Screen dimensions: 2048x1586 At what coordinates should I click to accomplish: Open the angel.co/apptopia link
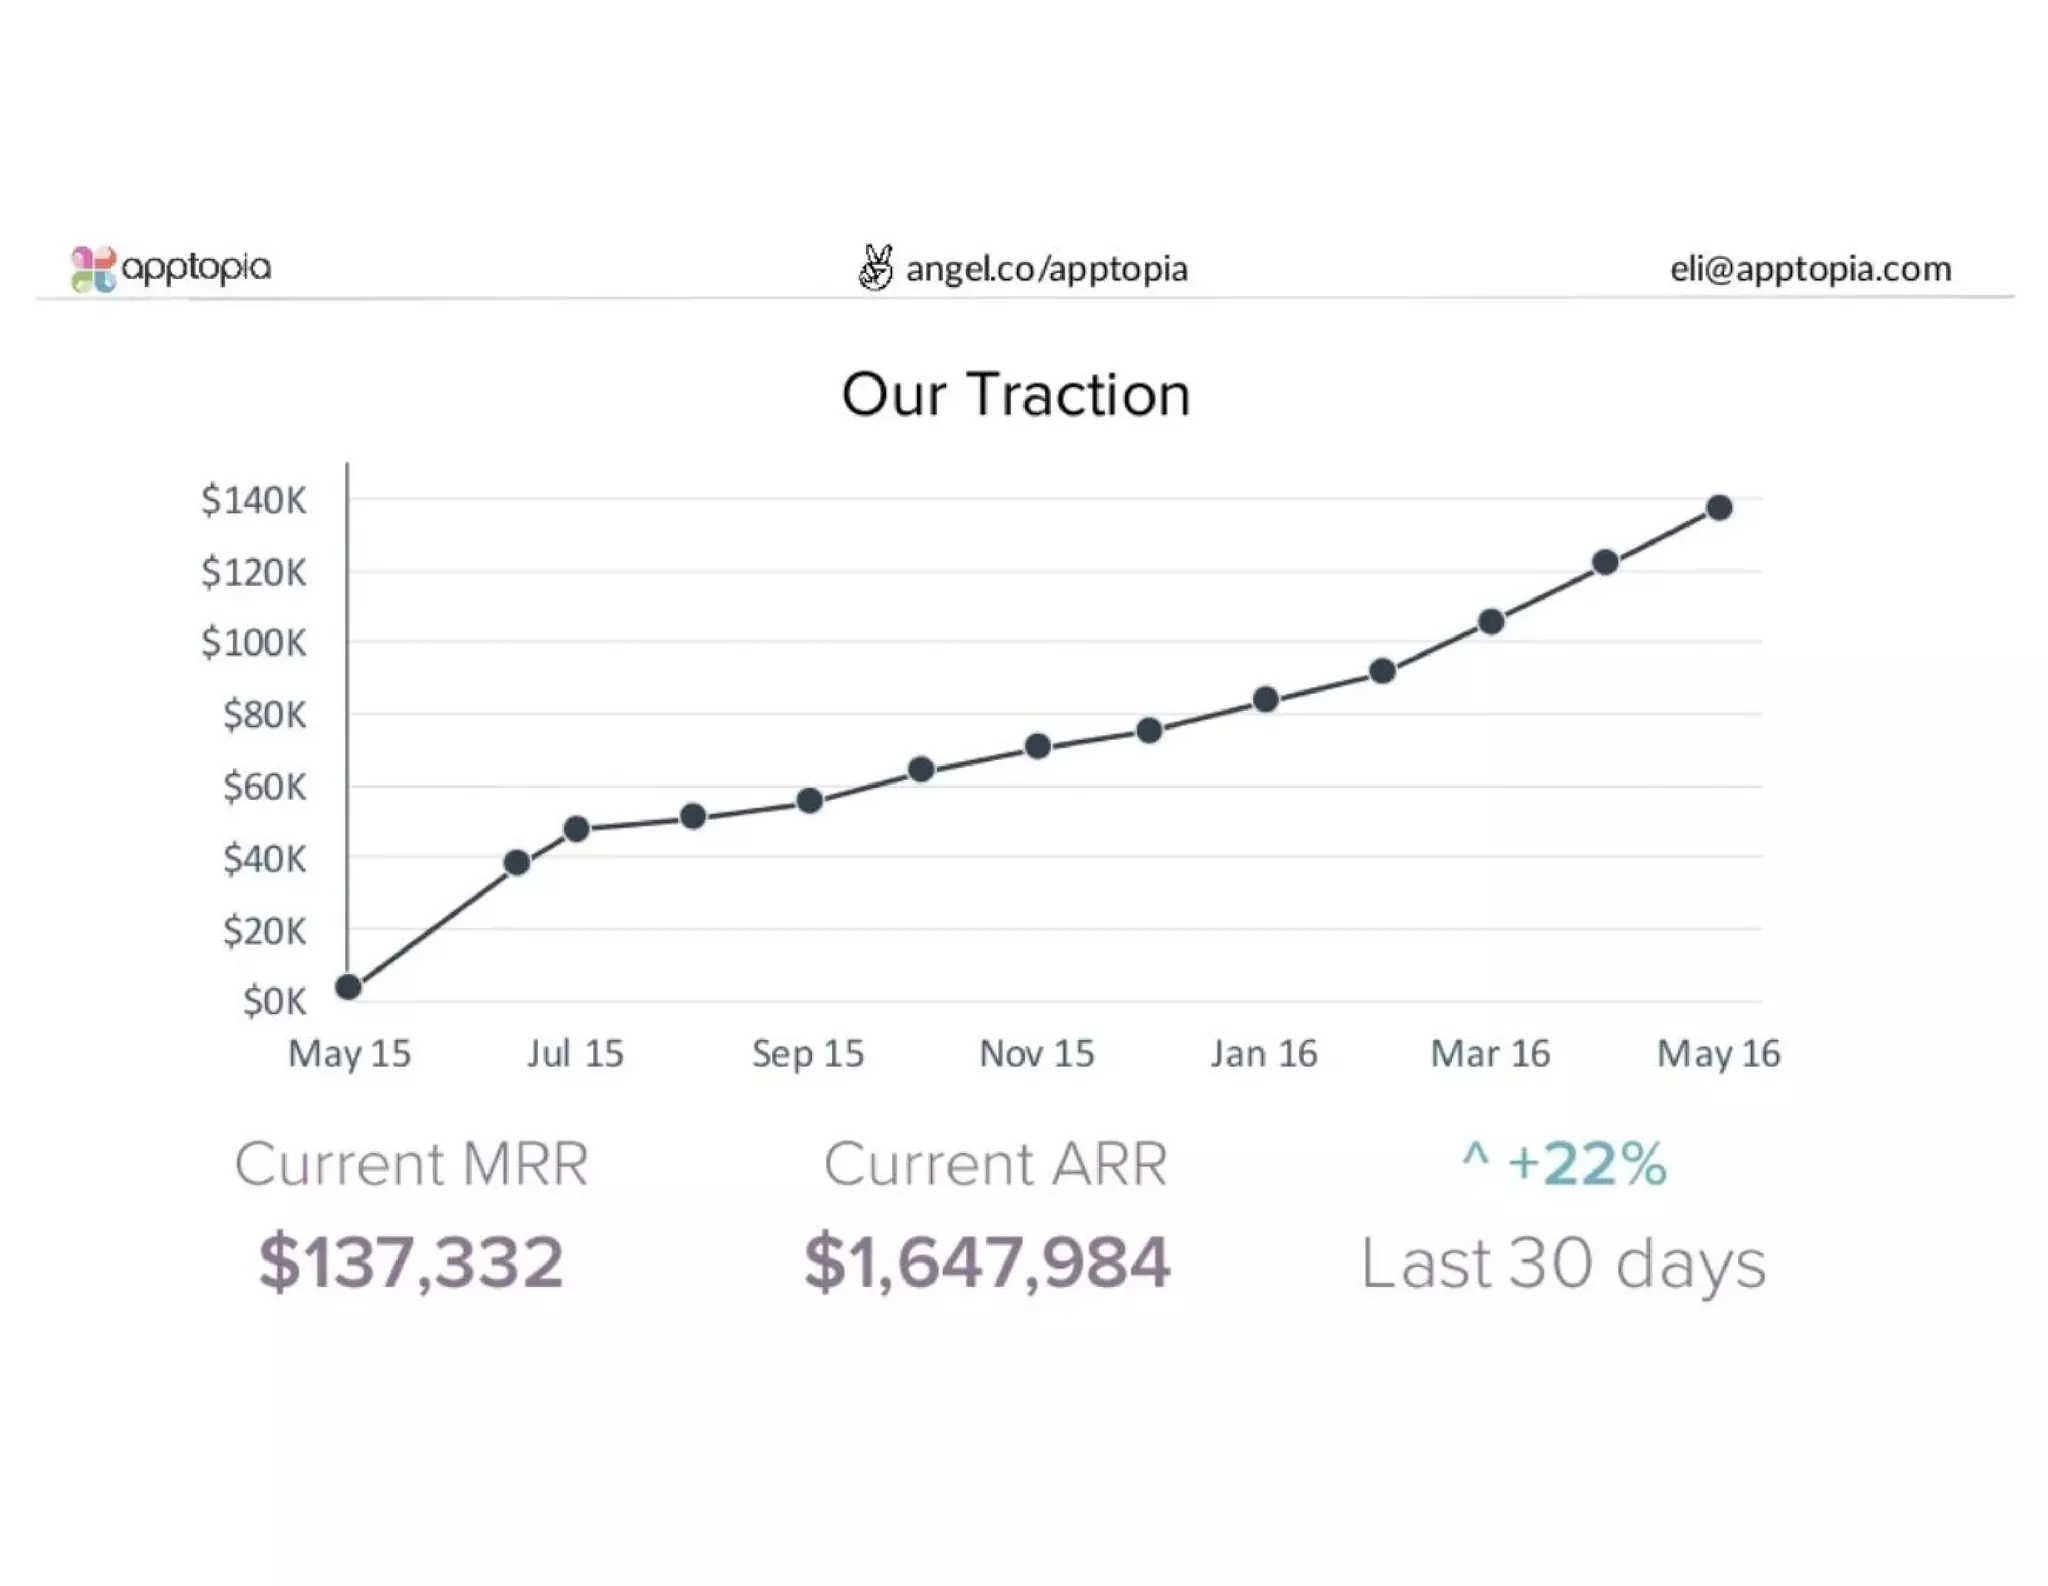tap(1046, 269)
